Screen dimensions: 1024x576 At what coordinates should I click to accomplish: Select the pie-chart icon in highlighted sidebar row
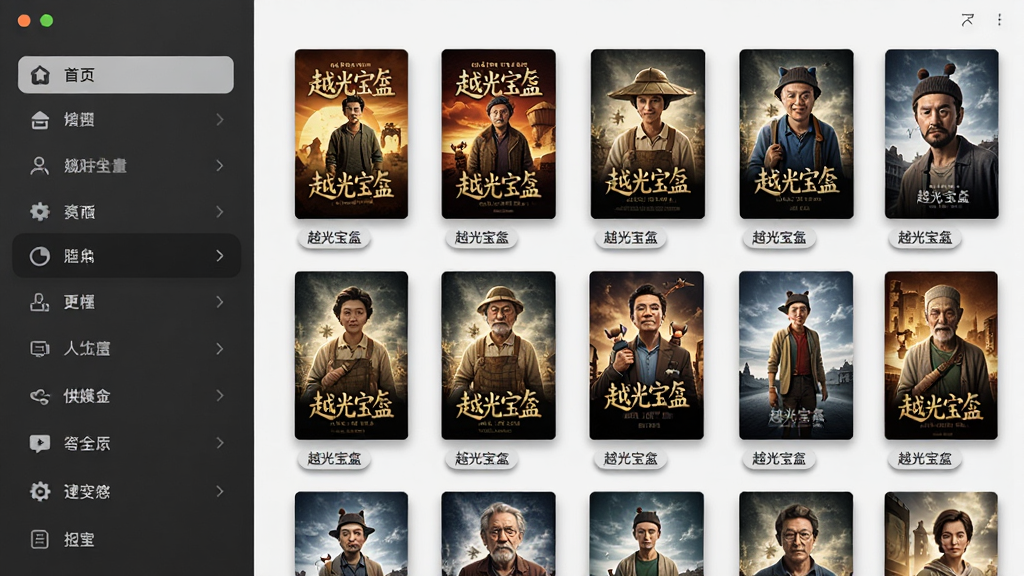point(40,256)
